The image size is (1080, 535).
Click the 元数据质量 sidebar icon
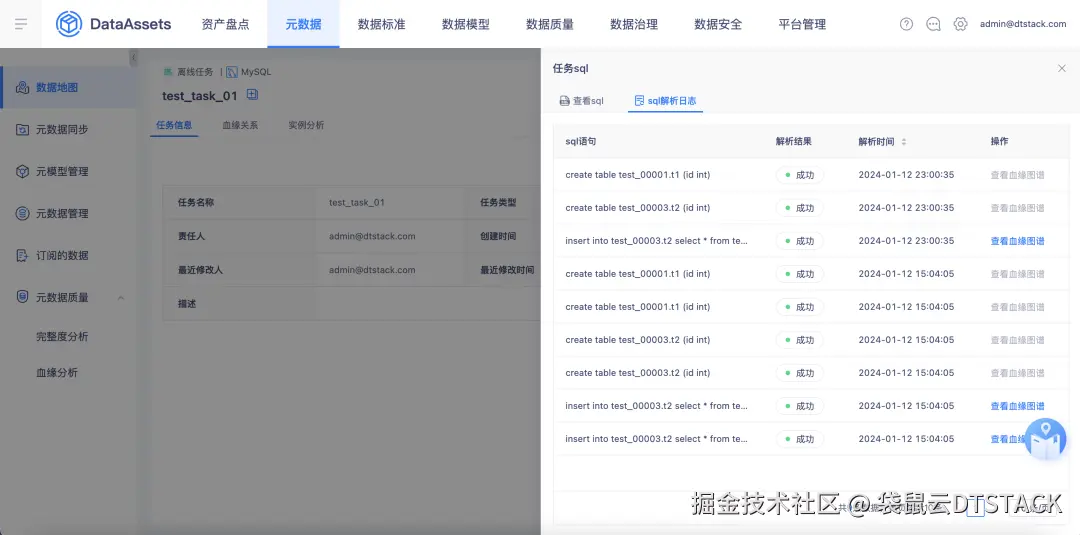[x=22, y=297]
